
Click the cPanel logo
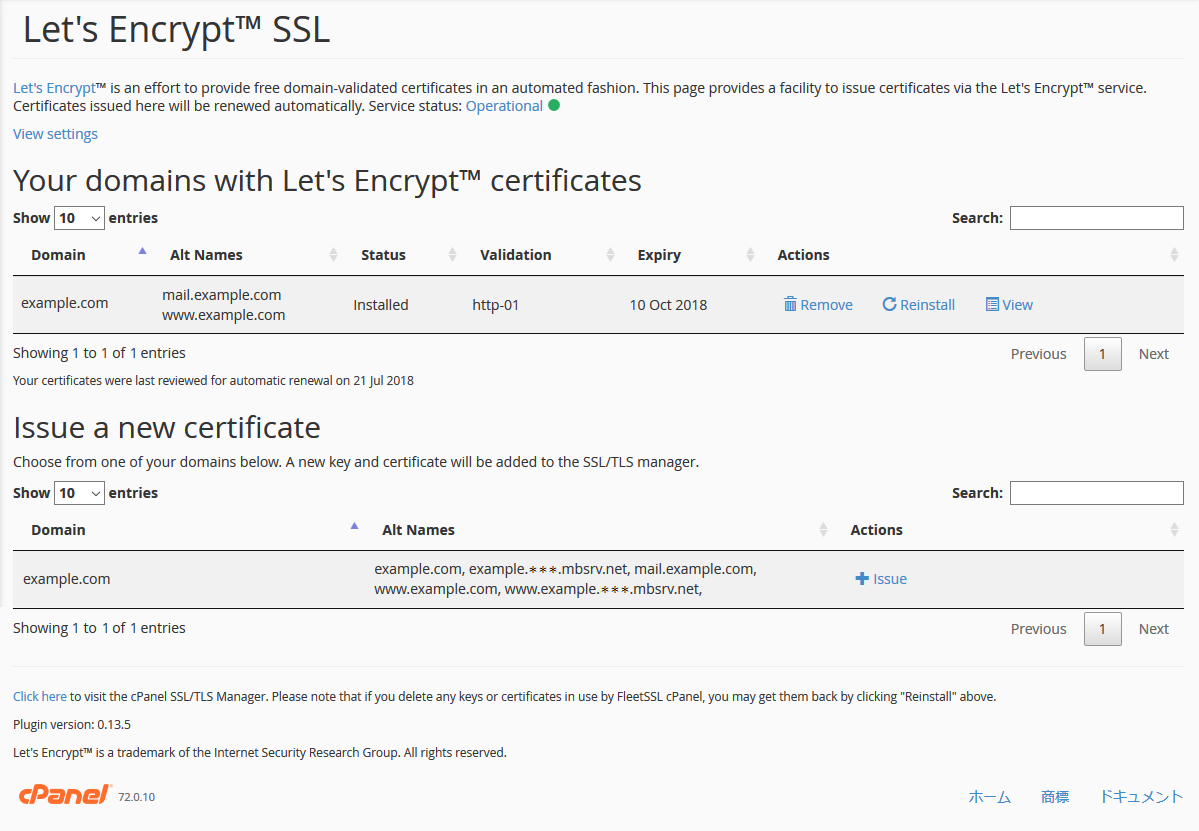(x=64, y=795)
